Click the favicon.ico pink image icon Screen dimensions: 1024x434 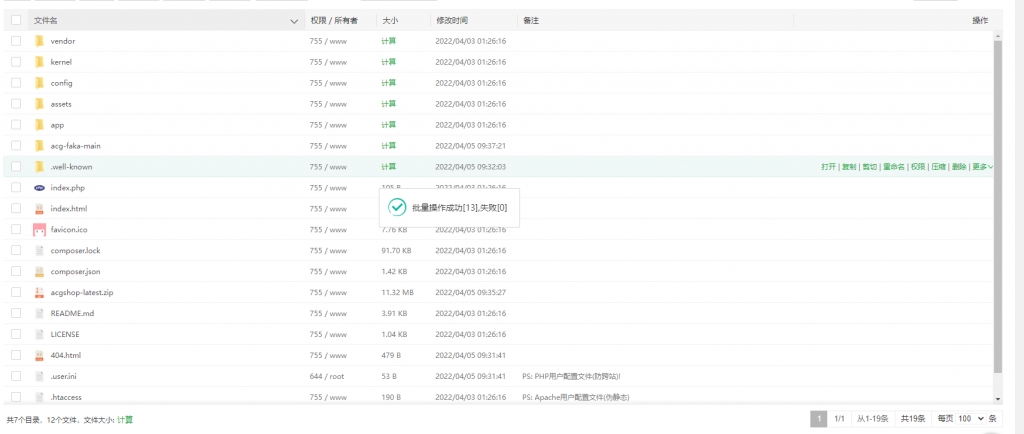[x=39, y=230]
